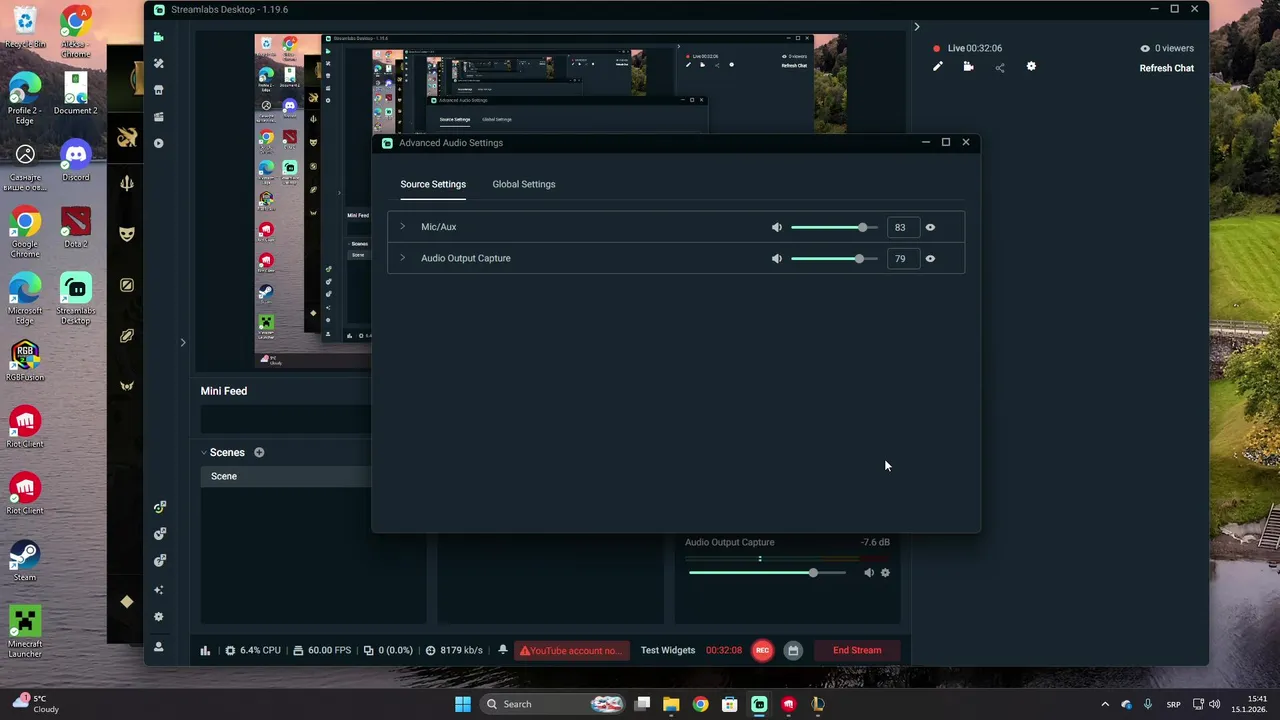Adjust Audio Output Capture volume slider in dialog
The width and height of the screenshot is (1280, 720).
[x=834, y=258]
